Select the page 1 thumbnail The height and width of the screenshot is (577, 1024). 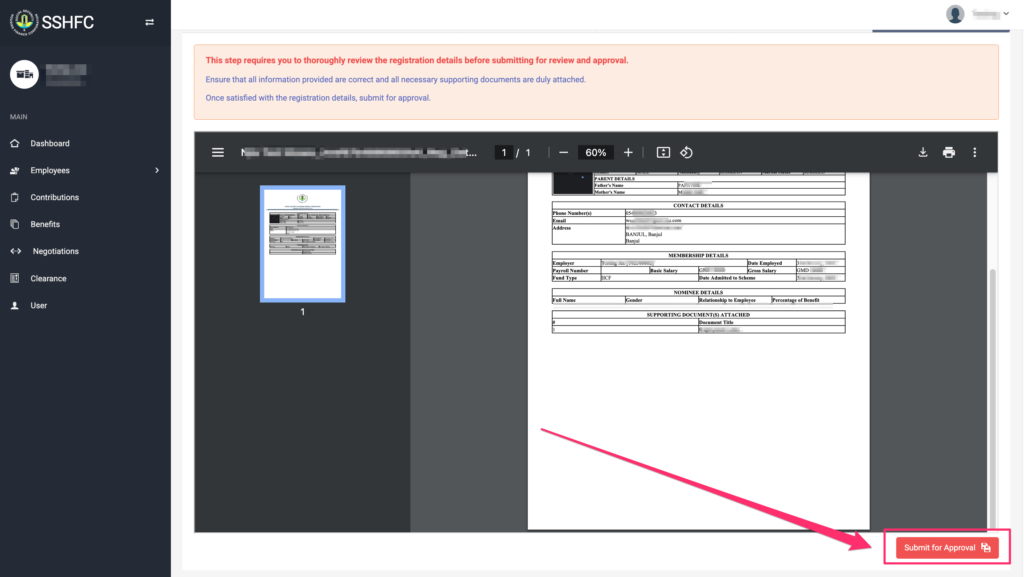(x=302, y=243)
